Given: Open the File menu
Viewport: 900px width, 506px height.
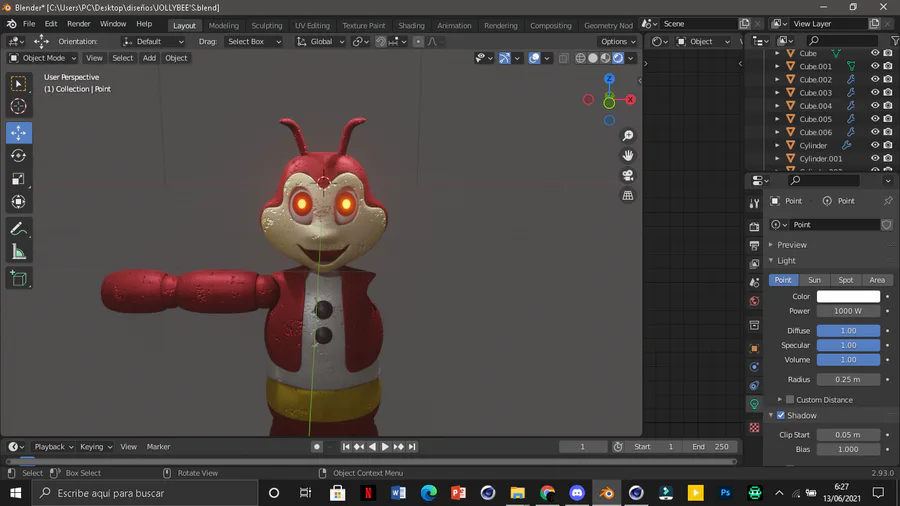Looking at the screenshot, I should (x=29, y=24).
